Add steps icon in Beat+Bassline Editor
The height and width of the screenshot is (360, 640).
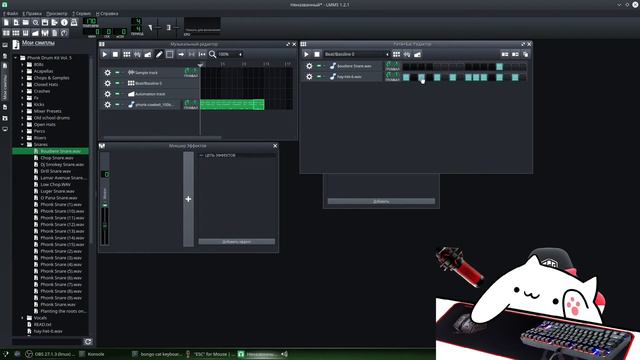point(515,54)
